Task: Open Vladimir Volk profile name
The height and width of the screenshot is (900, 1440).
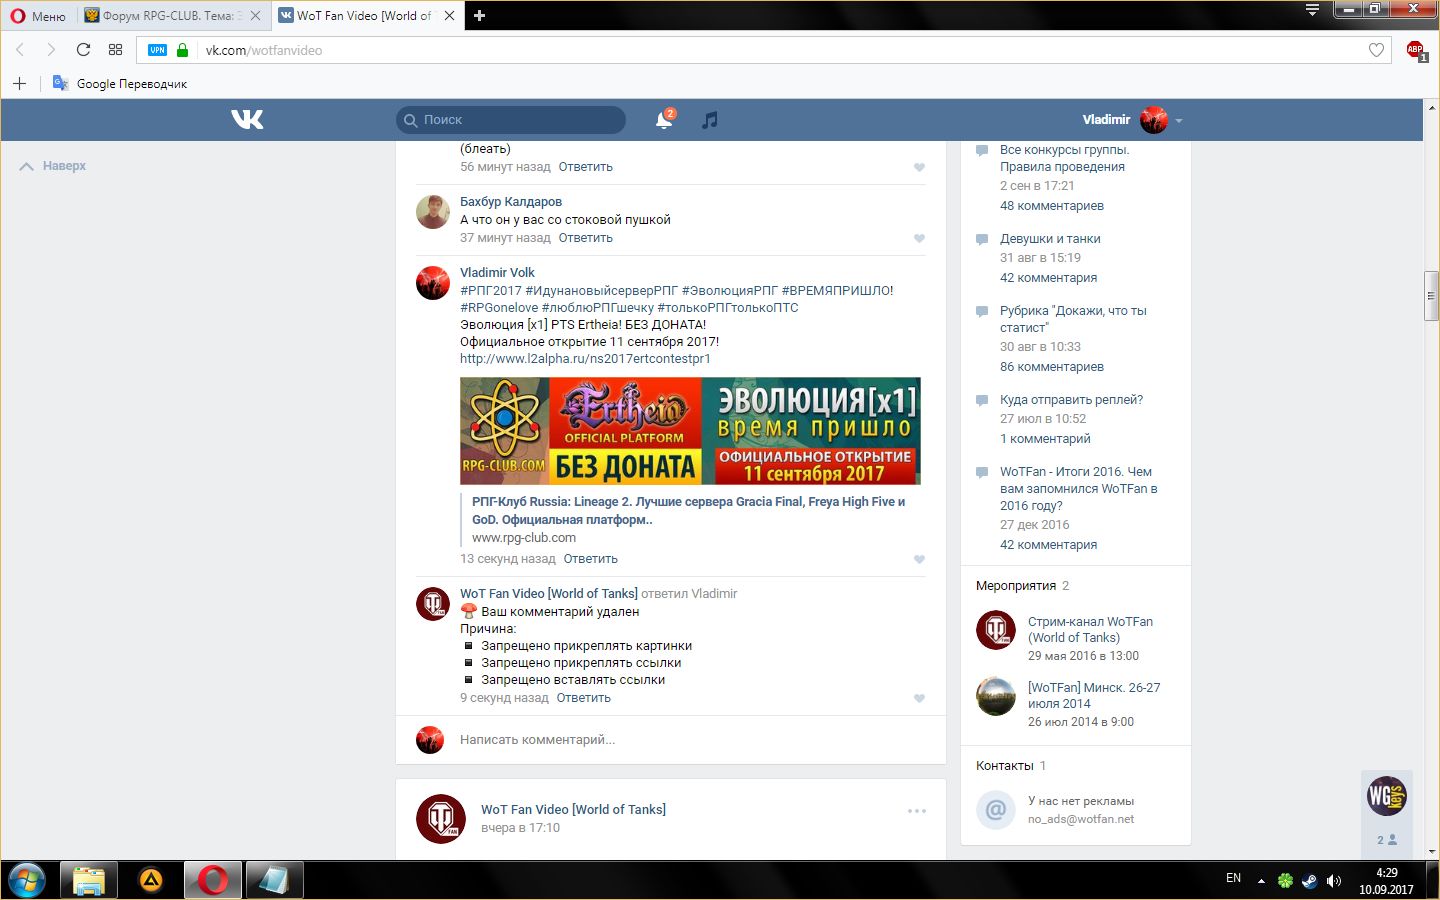Action: [497, 272]
